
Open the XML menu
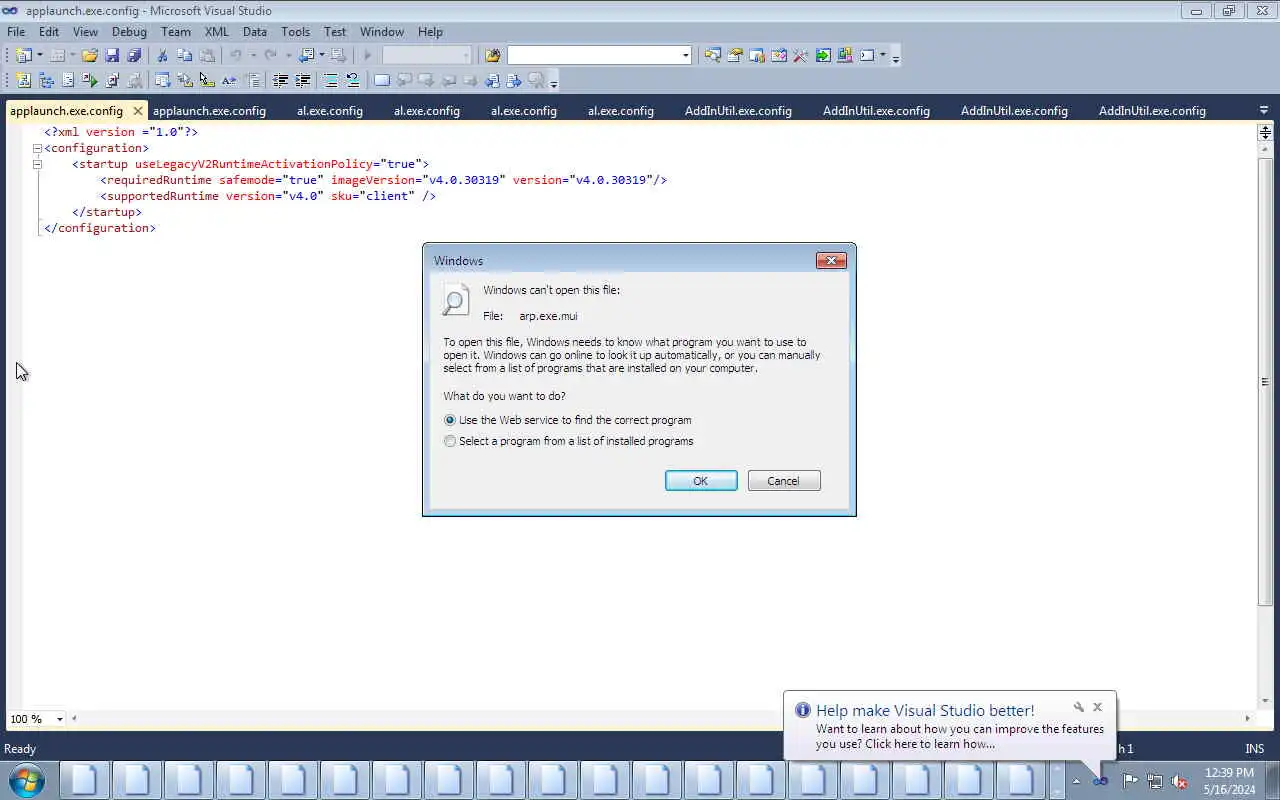point(216,32)
